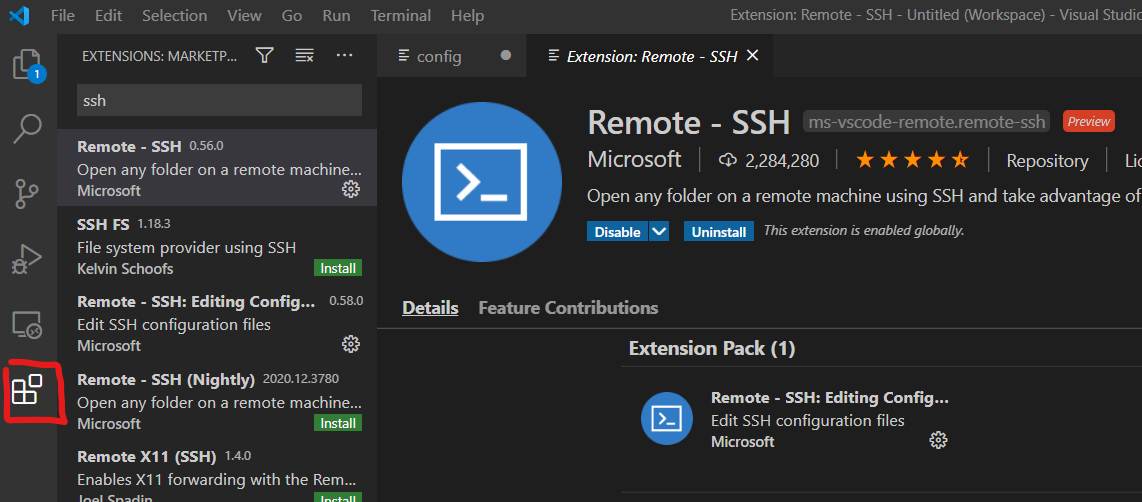Open the Repository link
Image resolution: width=1142 pixels, height=502 pixels.
1047,160
